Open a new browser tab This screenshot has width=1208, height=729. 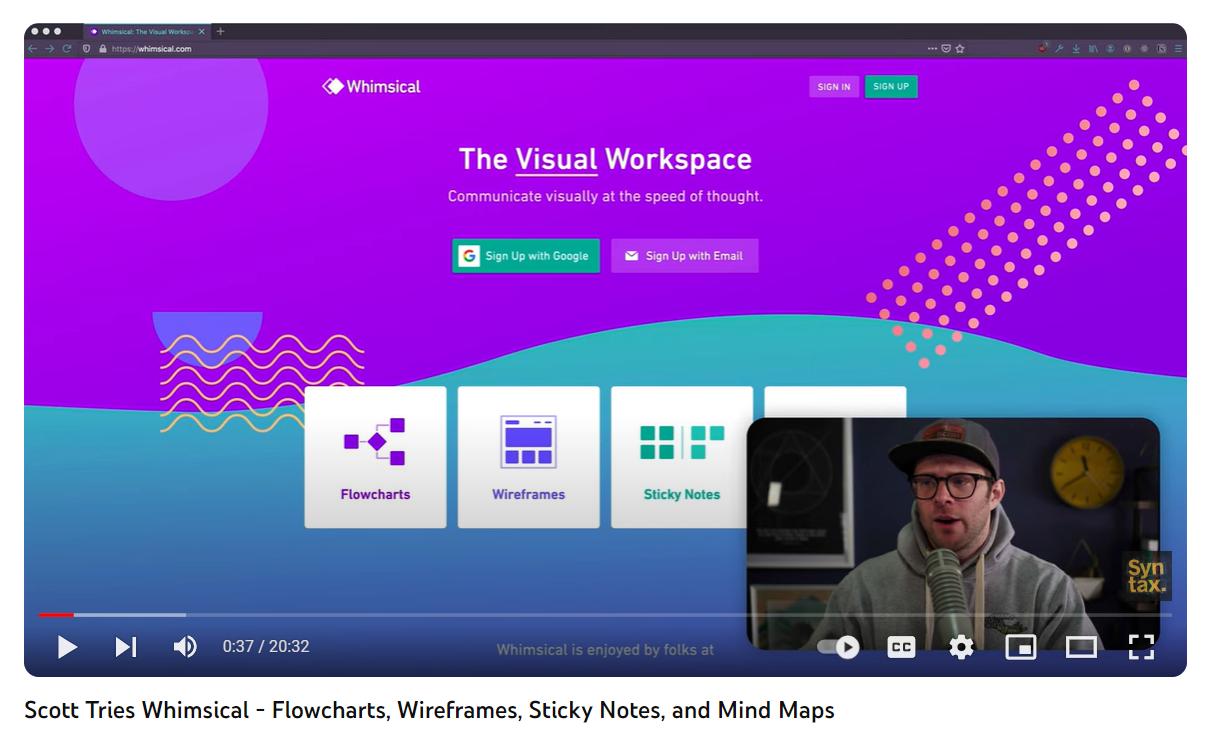[221, 31]
